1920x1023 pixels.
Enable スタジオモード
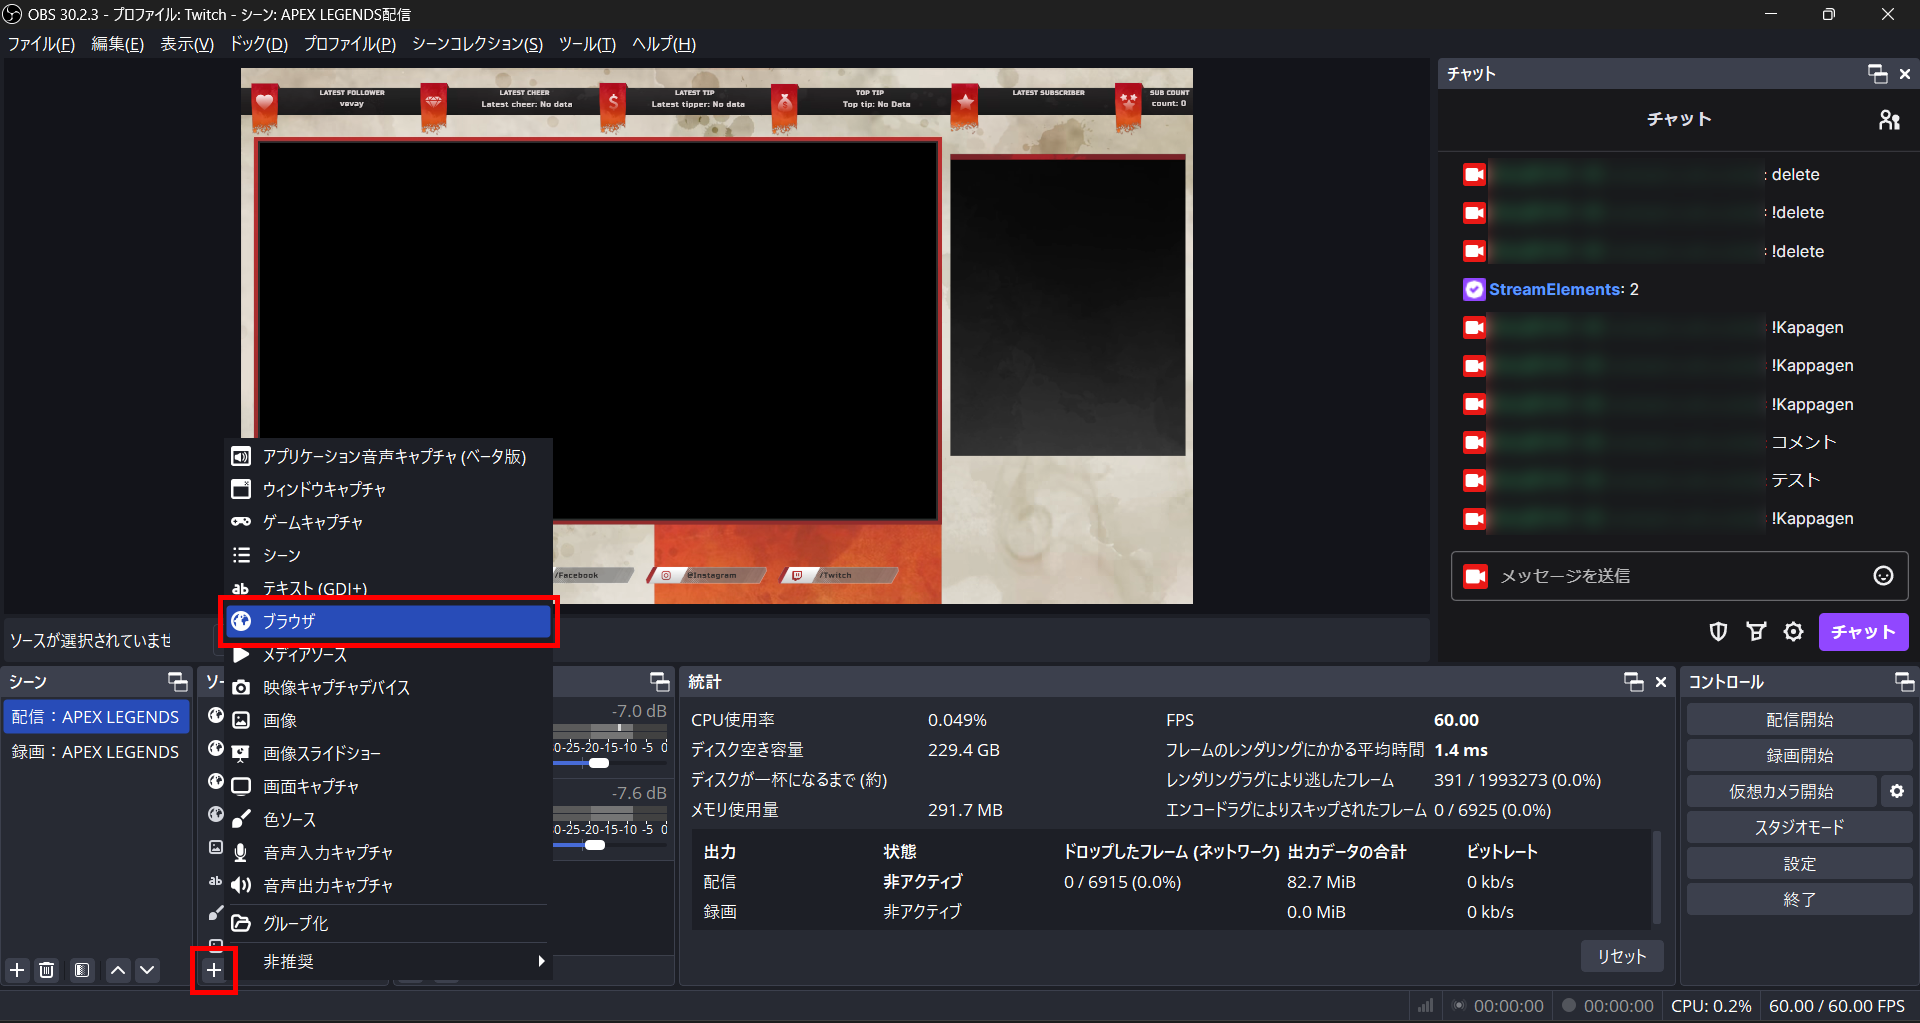point(1799,828)
